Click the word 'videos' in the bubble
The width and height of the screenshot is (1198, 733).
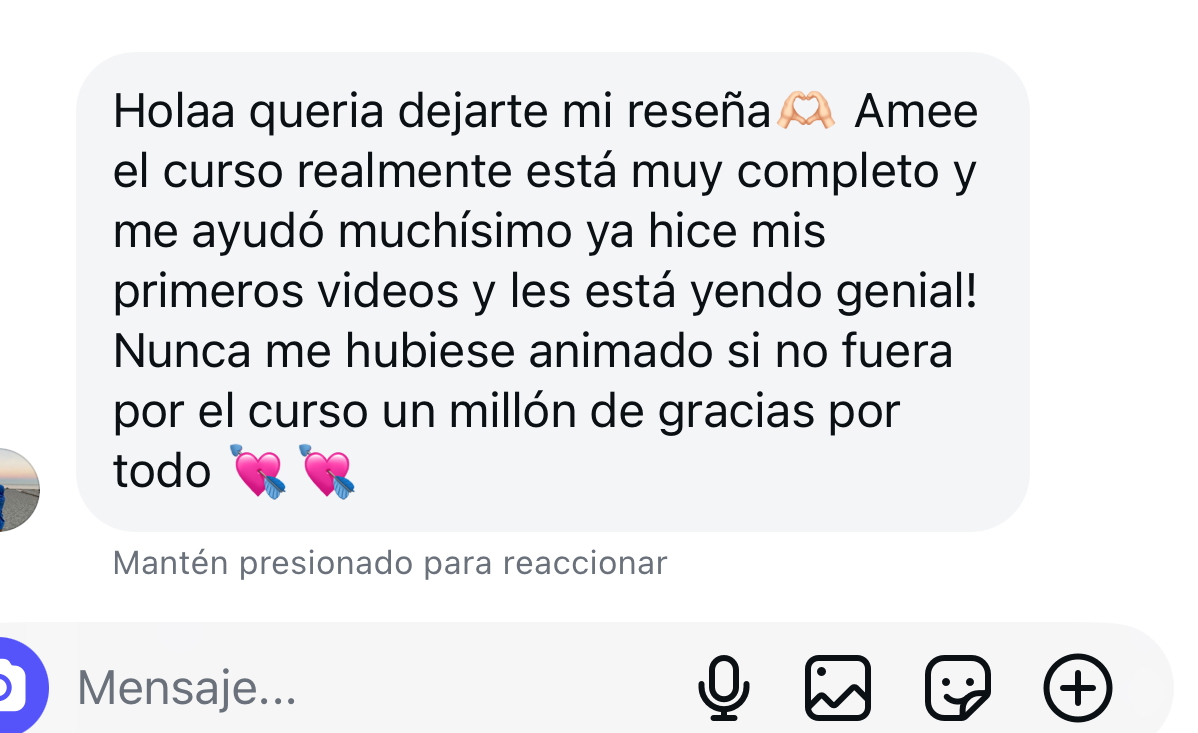coord(388,291)
